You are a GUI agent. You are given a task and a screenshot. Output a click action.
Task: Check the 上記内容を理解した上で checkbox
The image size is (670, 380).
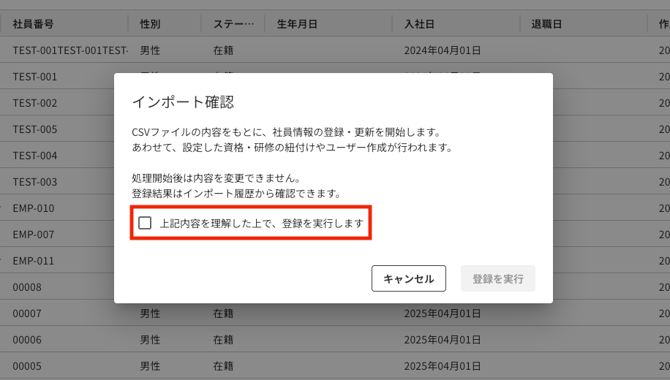[145, 223]
